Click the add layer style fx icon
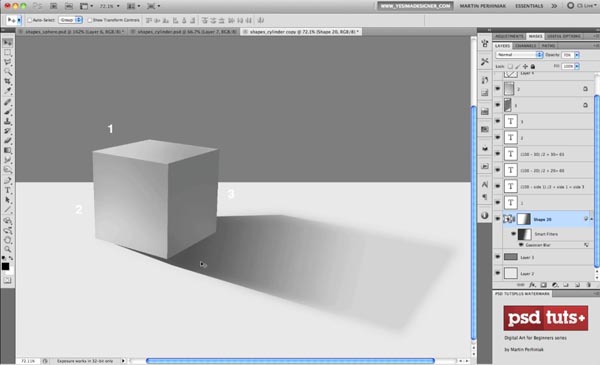600x365 pixels. point(532,285)
